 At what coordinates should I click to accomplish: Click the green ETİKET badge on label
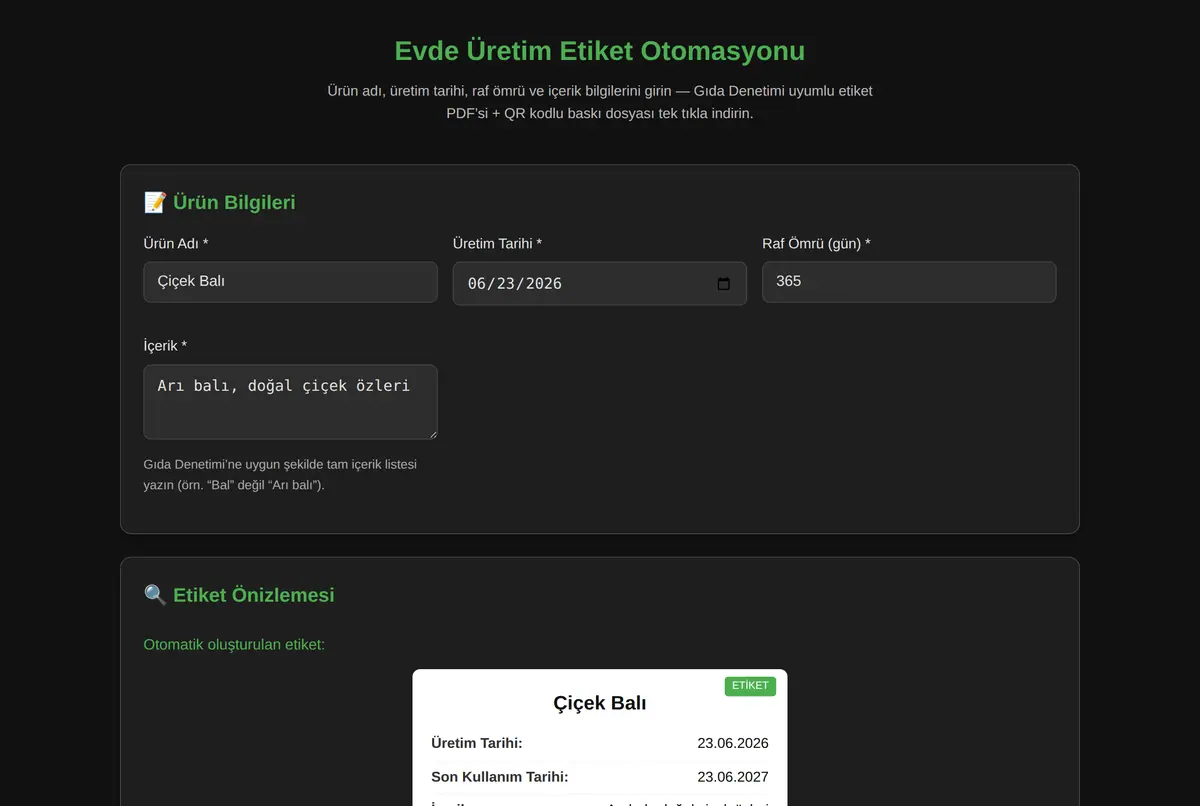[x=750, y=686]
